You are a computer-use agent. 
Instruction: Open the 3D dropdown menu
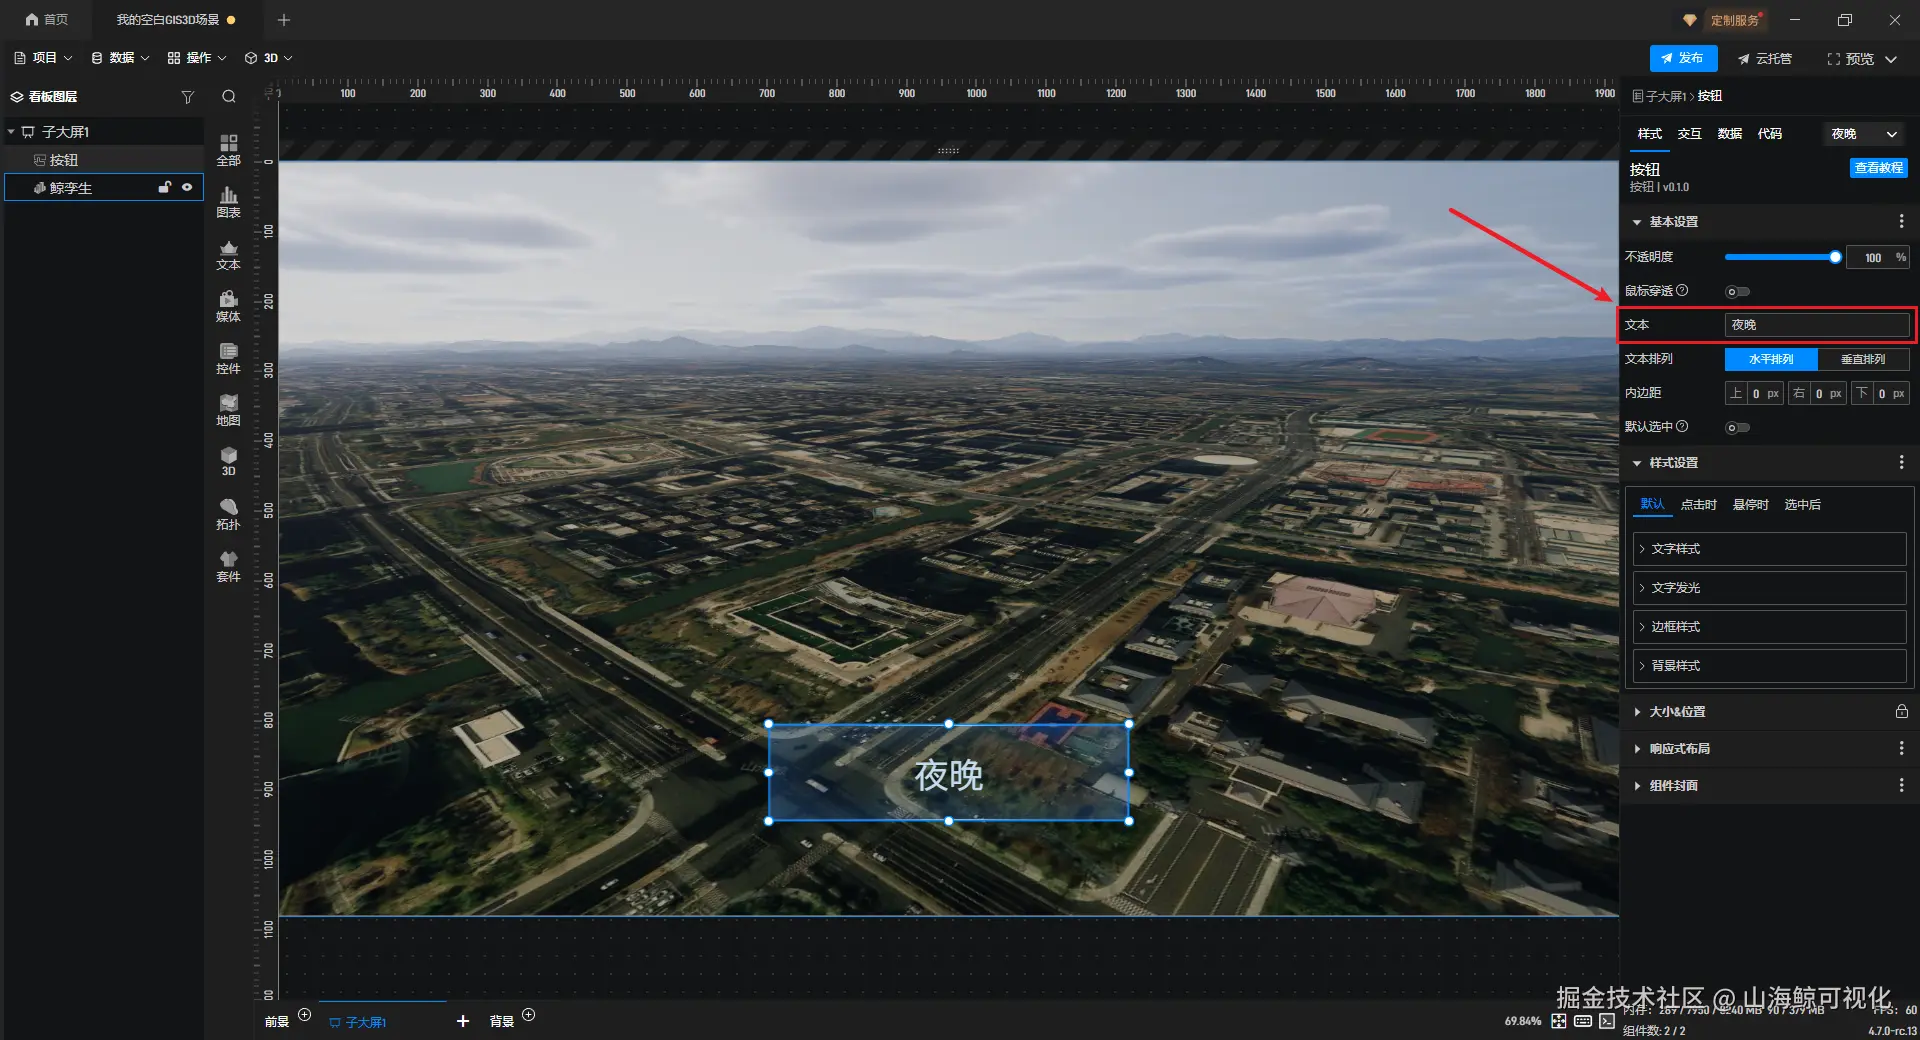(269, 58)
